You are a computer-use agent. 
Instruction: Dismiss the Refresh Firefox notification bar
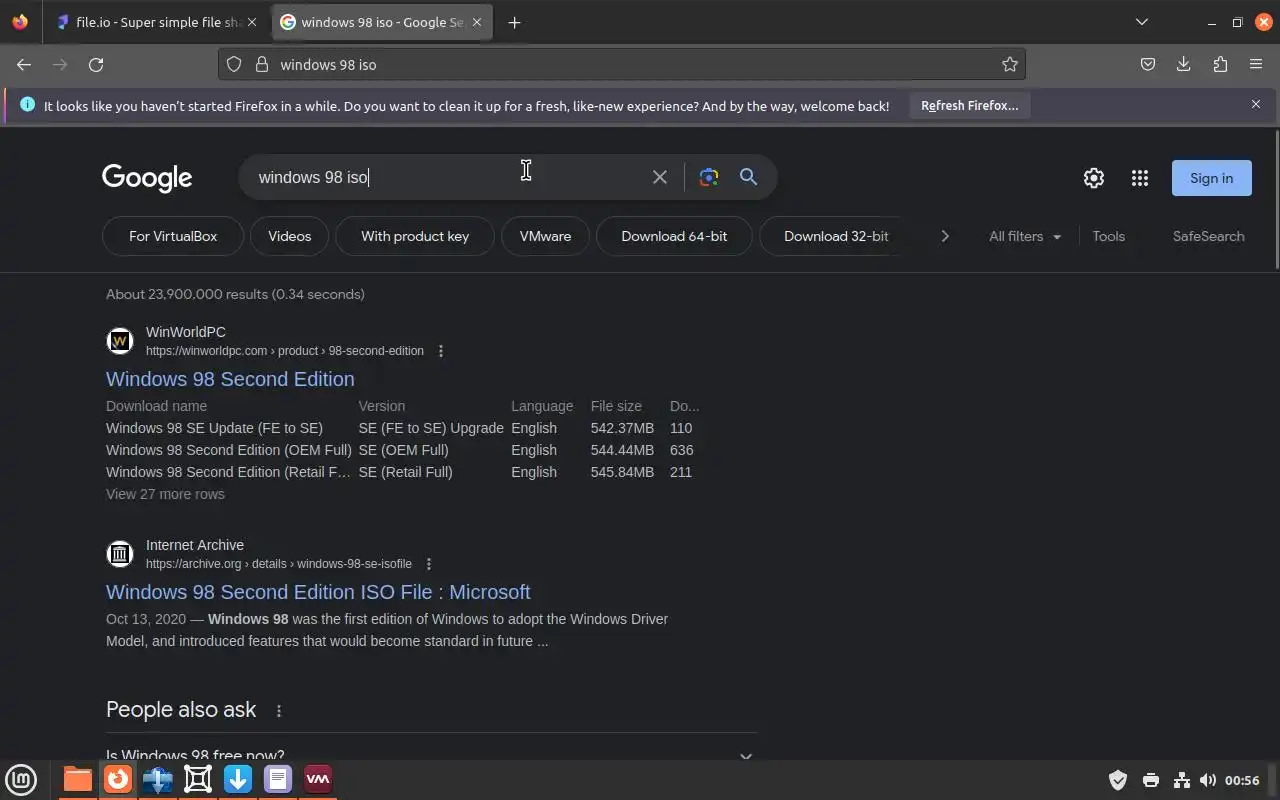point(1256,104)
